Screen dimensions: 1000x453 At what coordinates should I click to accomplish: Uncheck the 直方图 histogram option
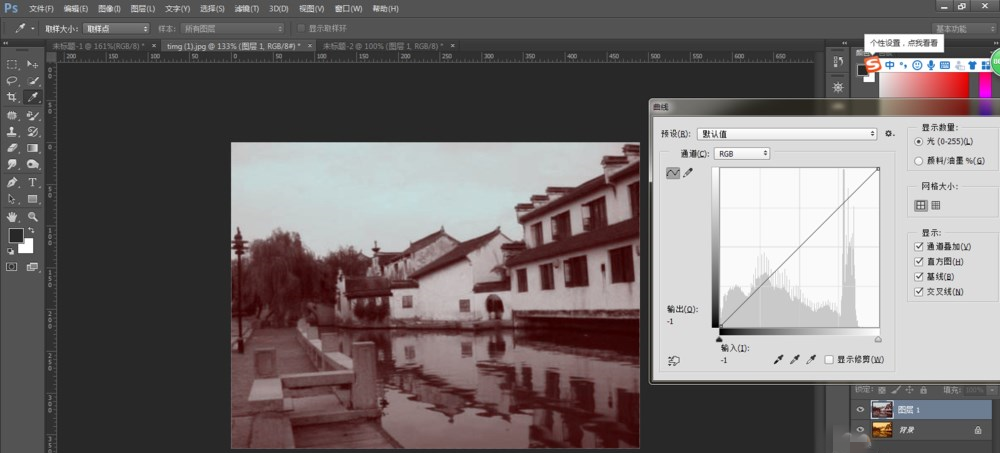tap(919, 261)
